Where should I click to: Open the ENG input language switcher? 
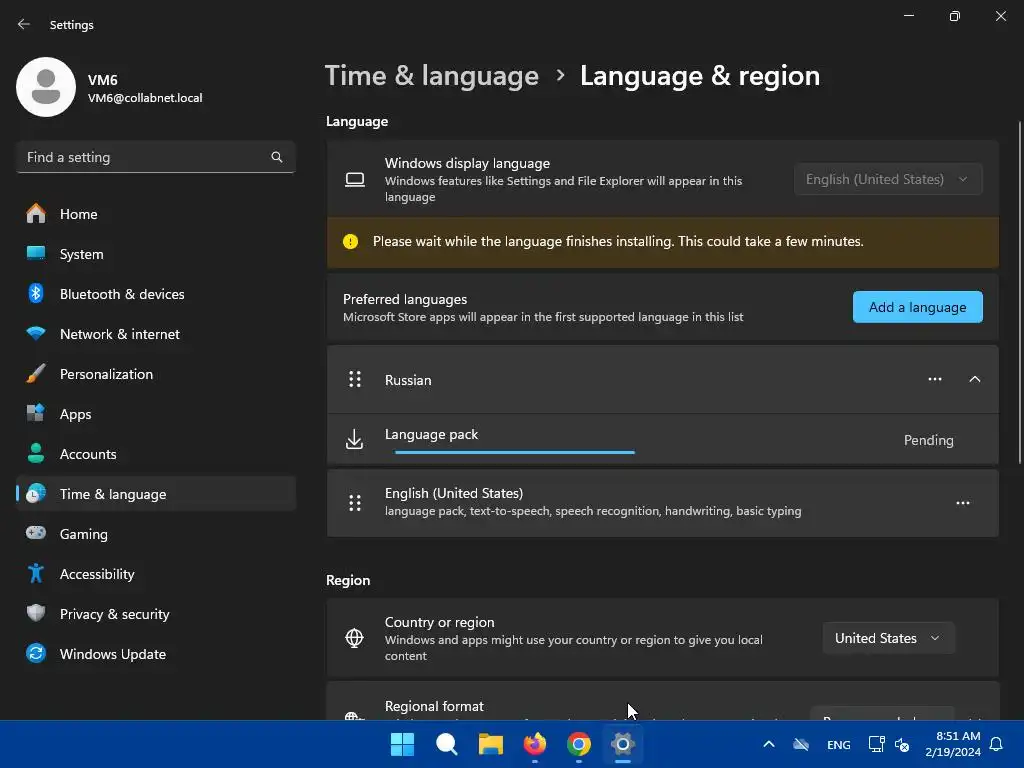tap(839, 744)
